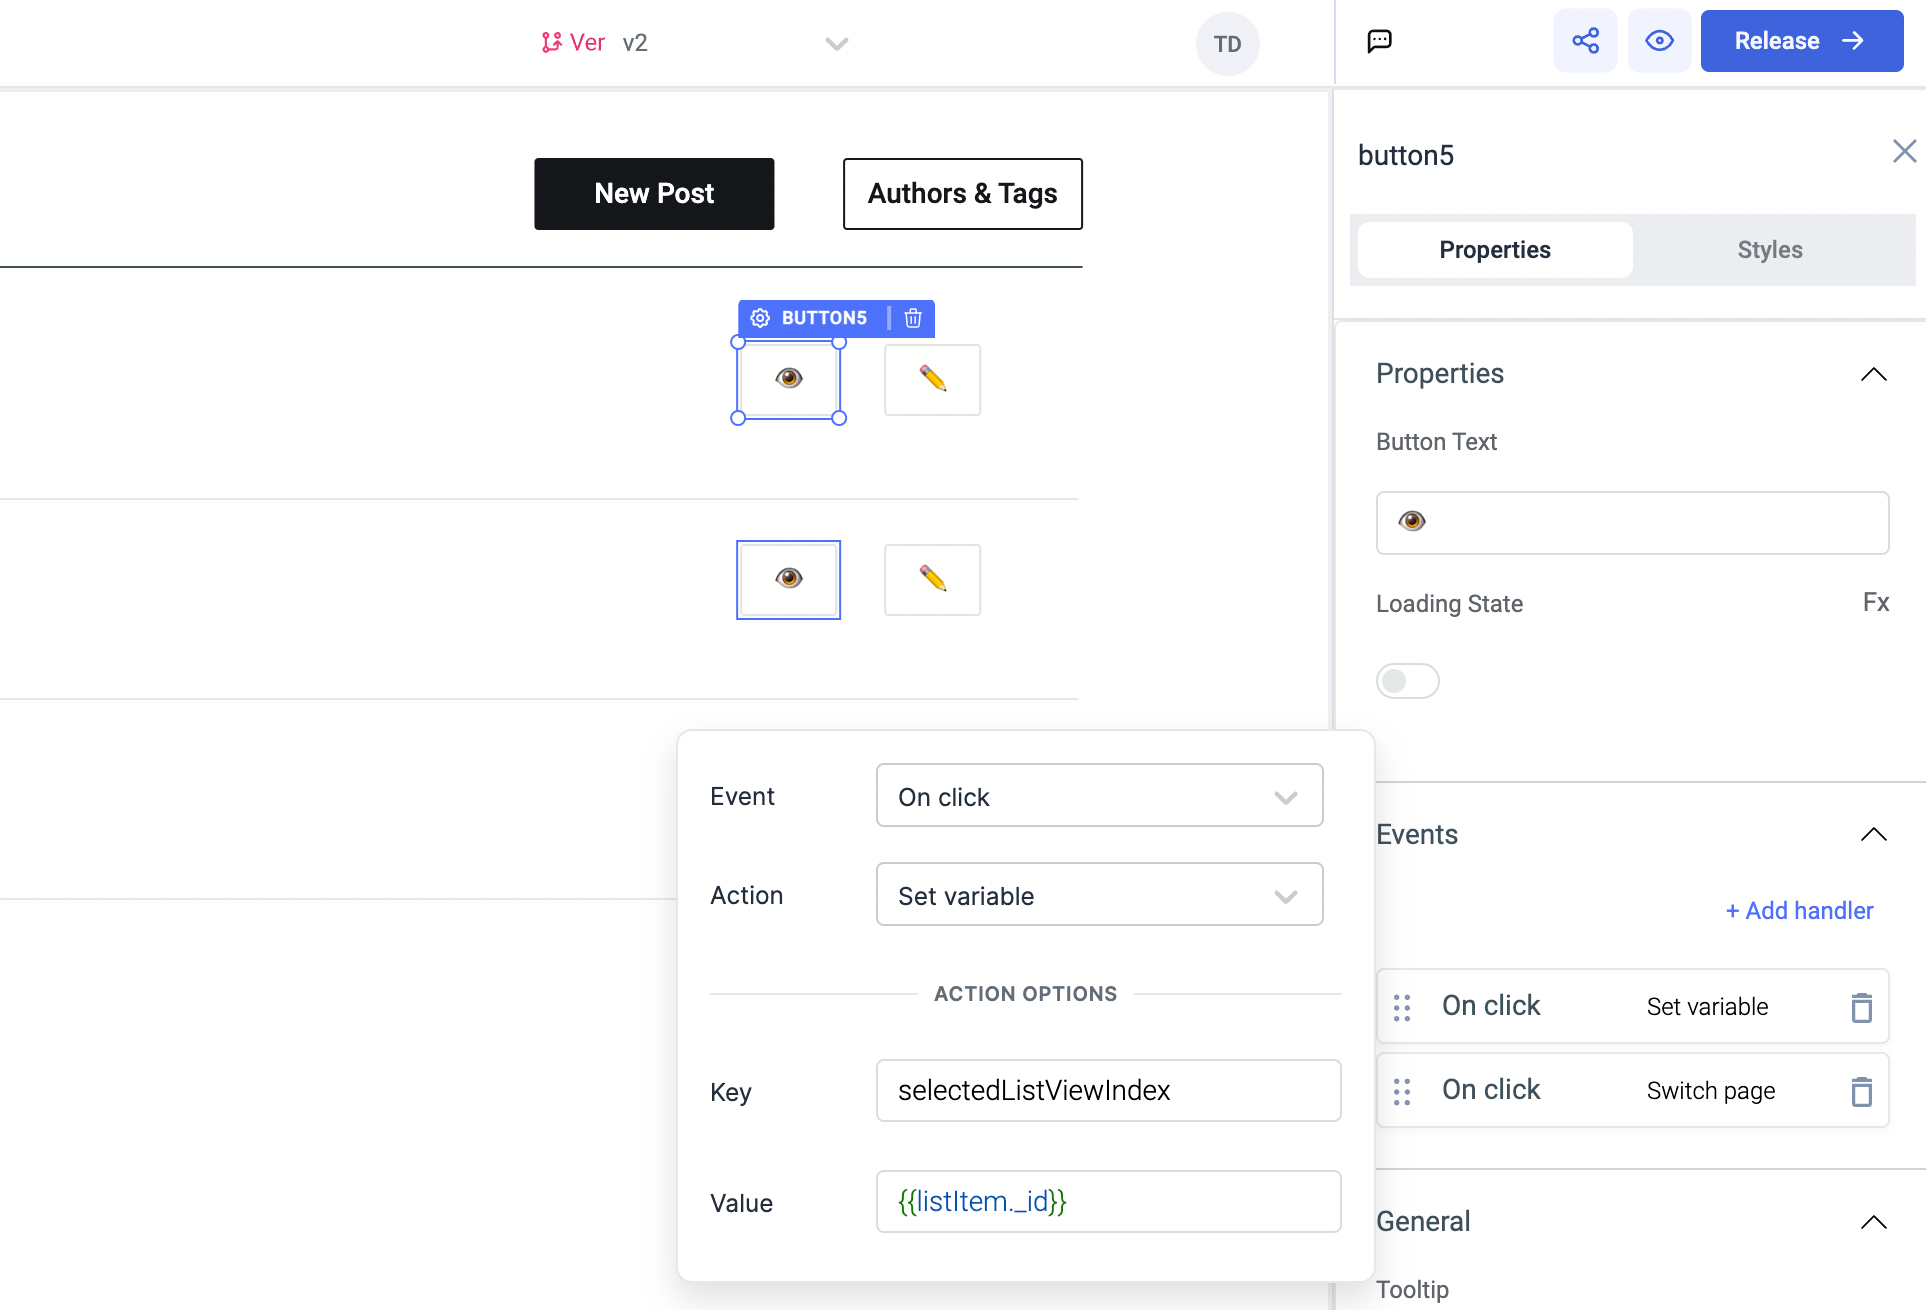
Task: Select the Properties tab
Action: [x=1494, y=250]
